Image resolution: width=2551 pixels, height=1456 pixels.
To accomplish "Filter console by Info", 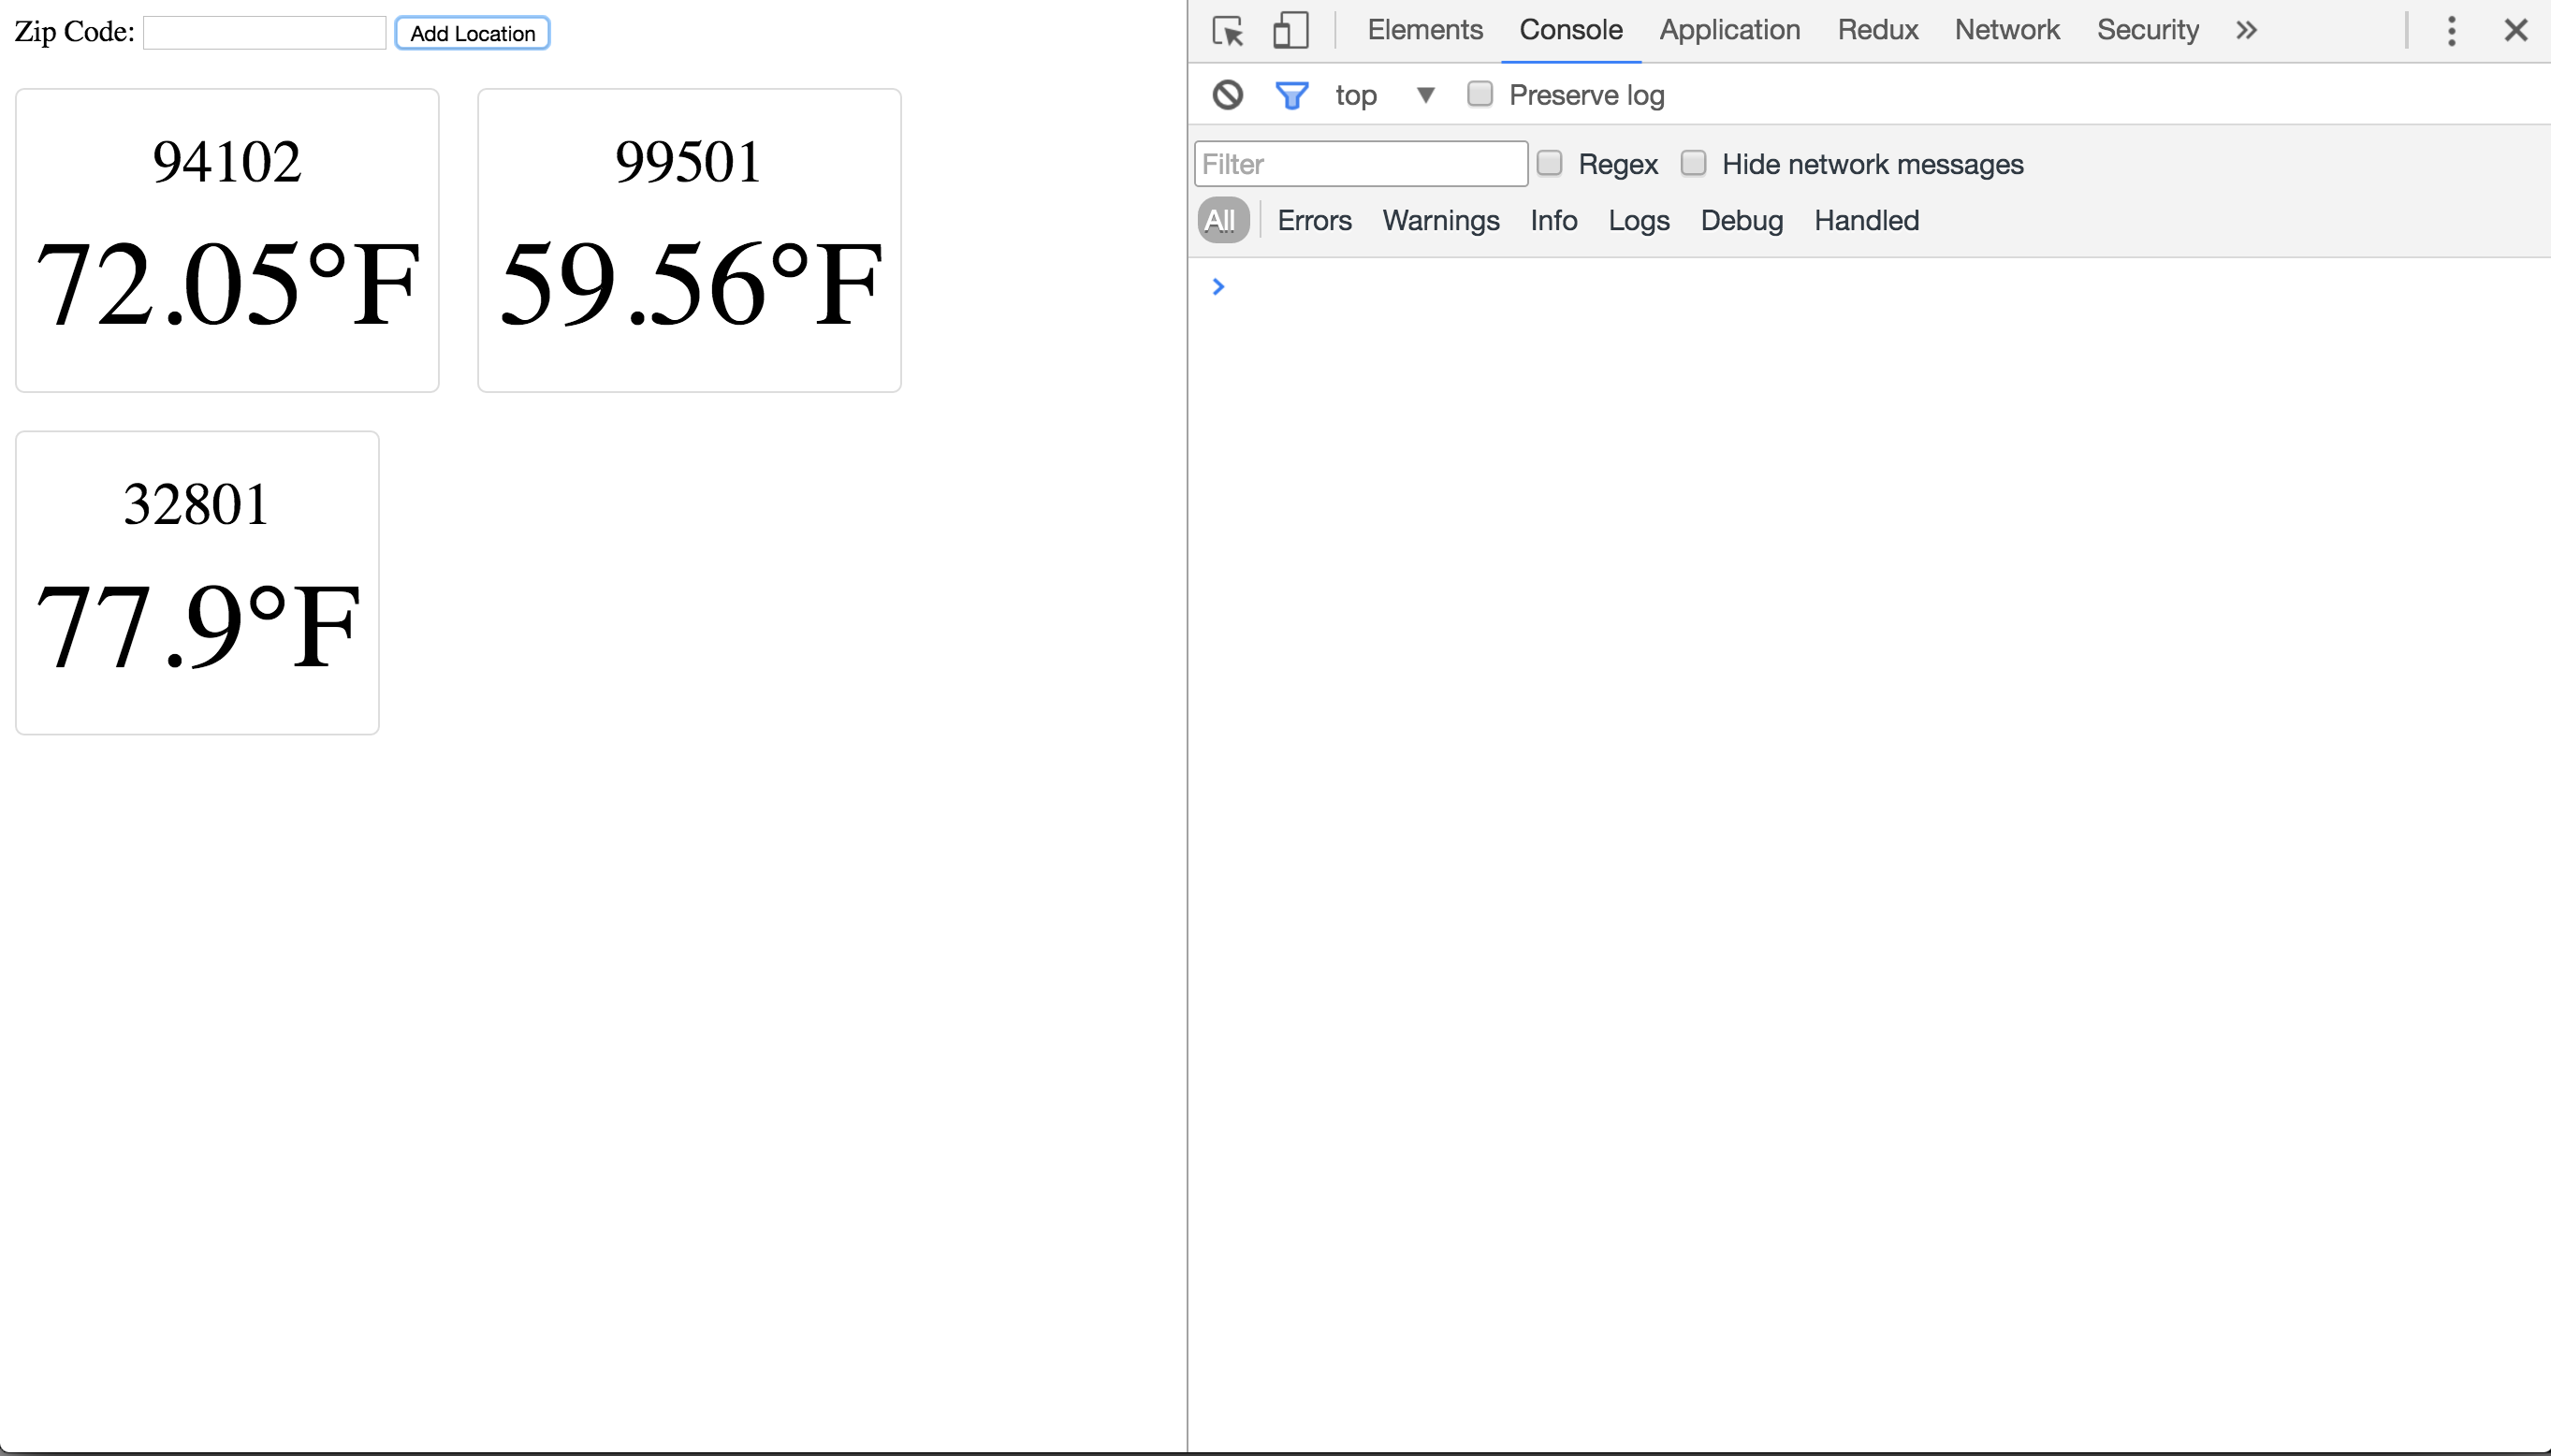I will (1553, 220).
